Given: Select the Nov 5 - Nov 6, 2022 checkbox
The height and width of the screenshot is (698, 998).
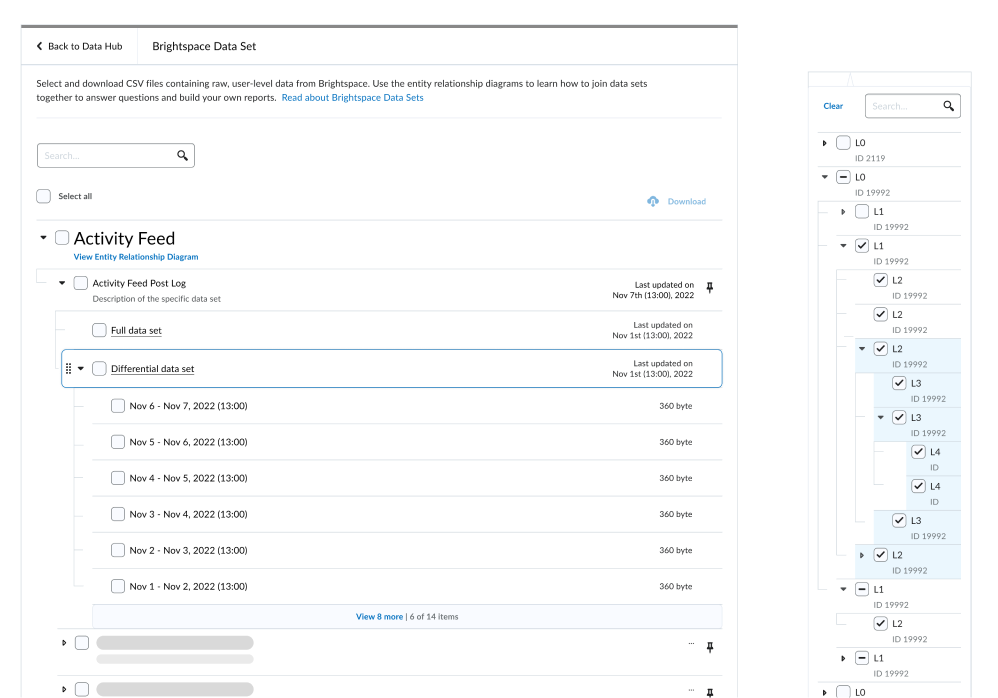Looking at the screenshot, I should (118, 442).
